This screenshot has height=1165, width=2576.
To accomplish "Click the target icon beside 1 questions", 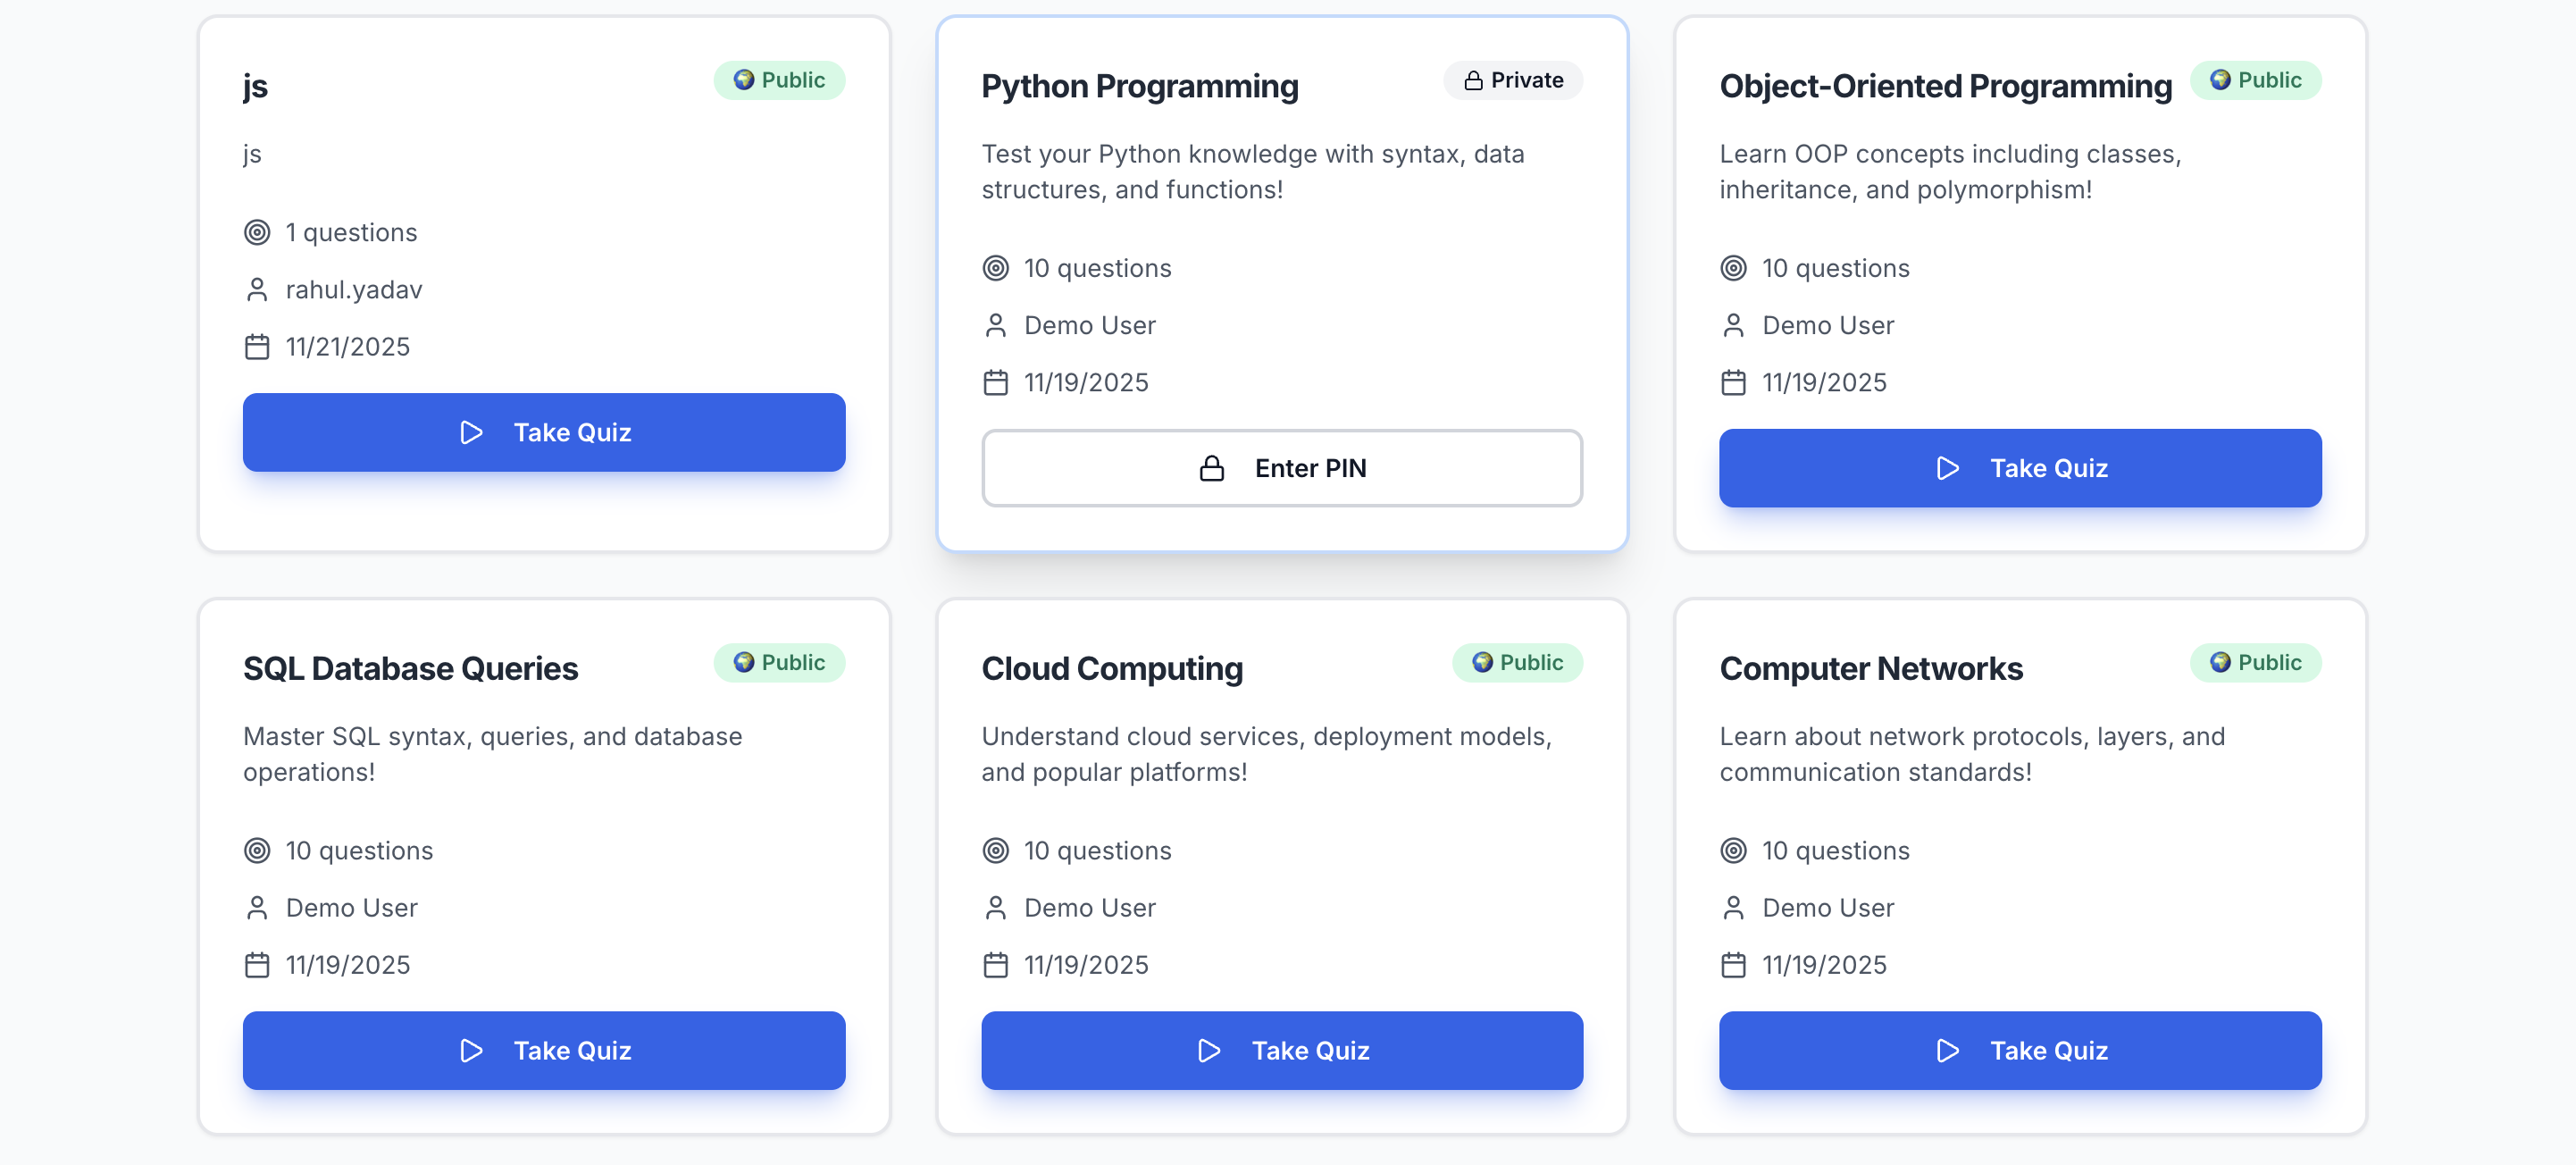I will (257, 233).
